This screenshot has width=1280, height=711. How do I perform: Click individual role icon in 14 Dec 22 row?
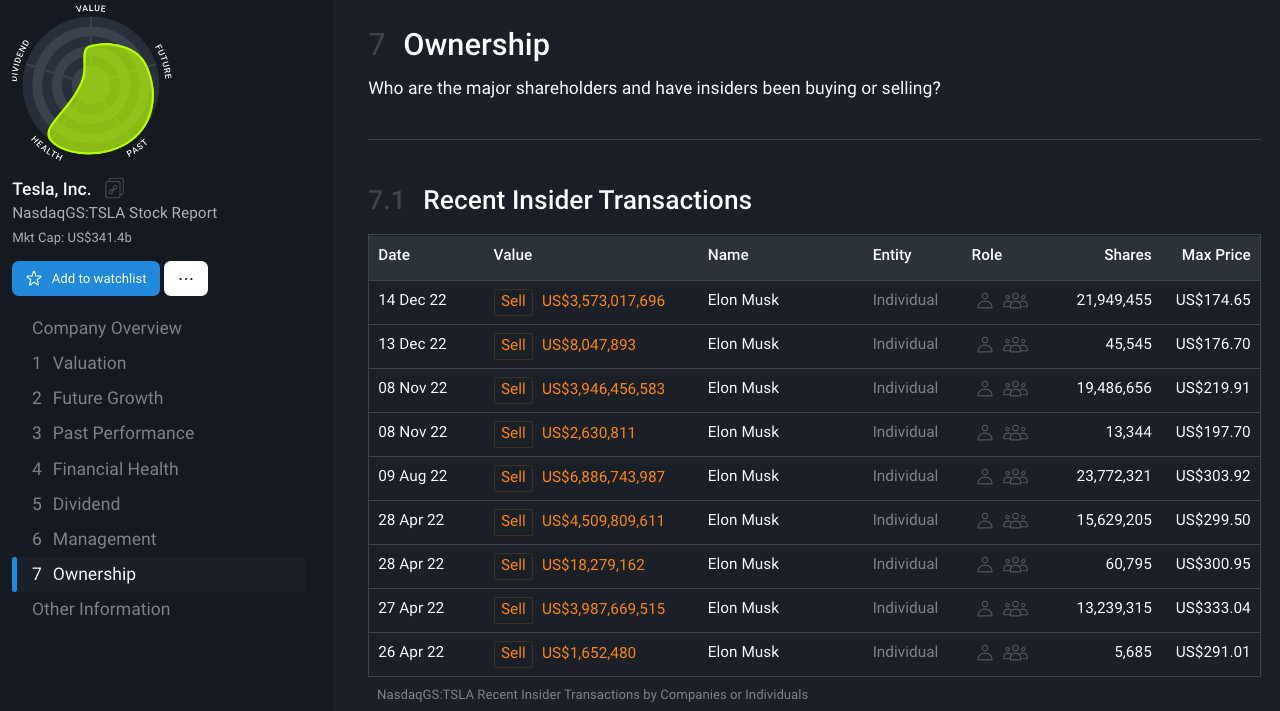(x=985, y=300)
